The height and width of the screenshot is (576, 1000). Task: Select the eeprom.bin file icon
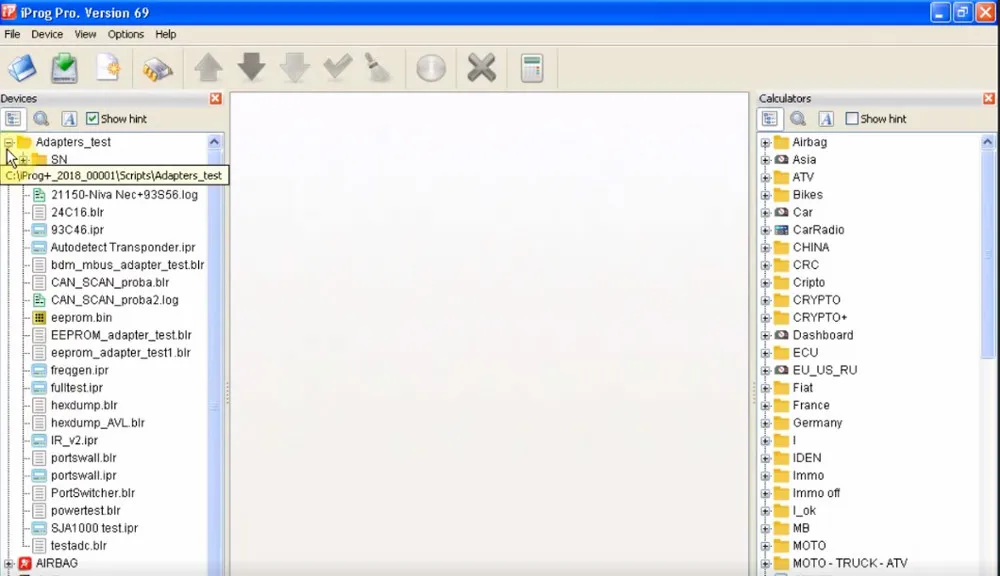(39, 317)
